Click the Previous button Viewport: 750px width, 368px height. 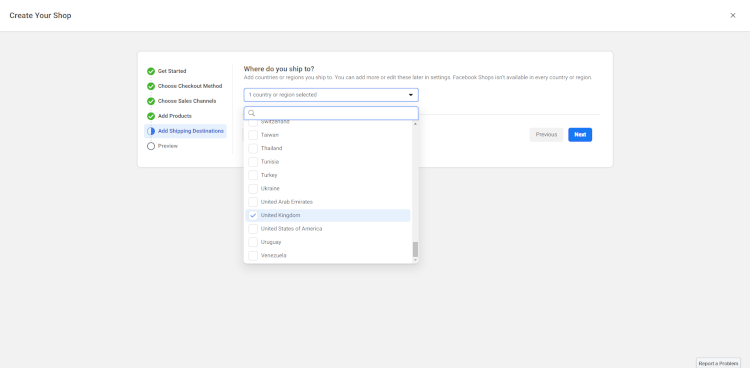point(546,135)
